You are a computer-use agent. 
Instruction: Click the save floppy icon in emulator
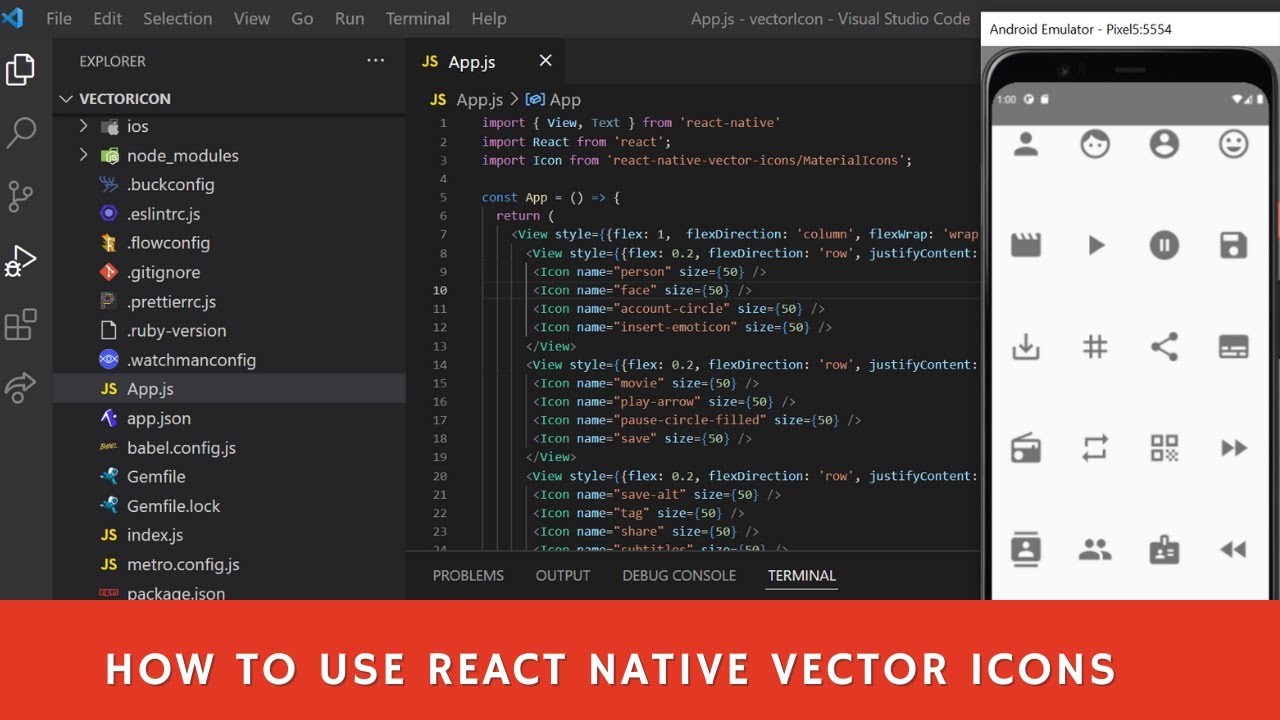[x=1234, y=245]
